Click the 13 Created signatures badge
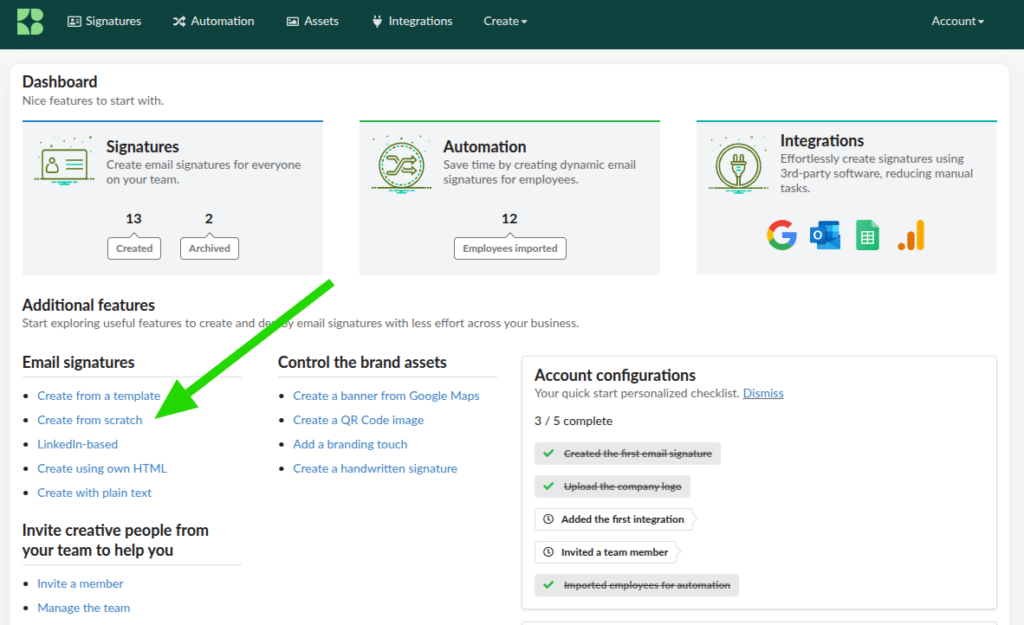The height and width of the screenshot is (625, 1024). pos(134,248)
